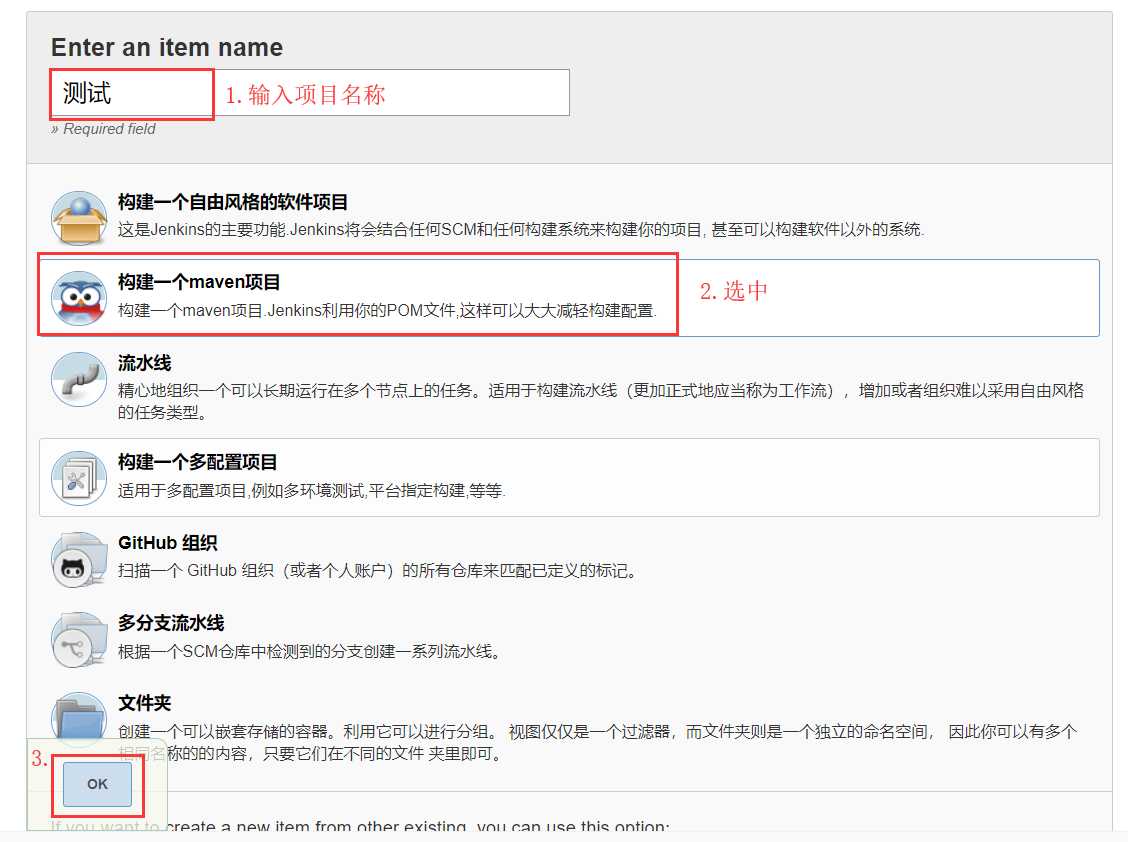Click the description 适用于多配置项目
This screenshot has width=1128, height=842.
tap(311, 491)
